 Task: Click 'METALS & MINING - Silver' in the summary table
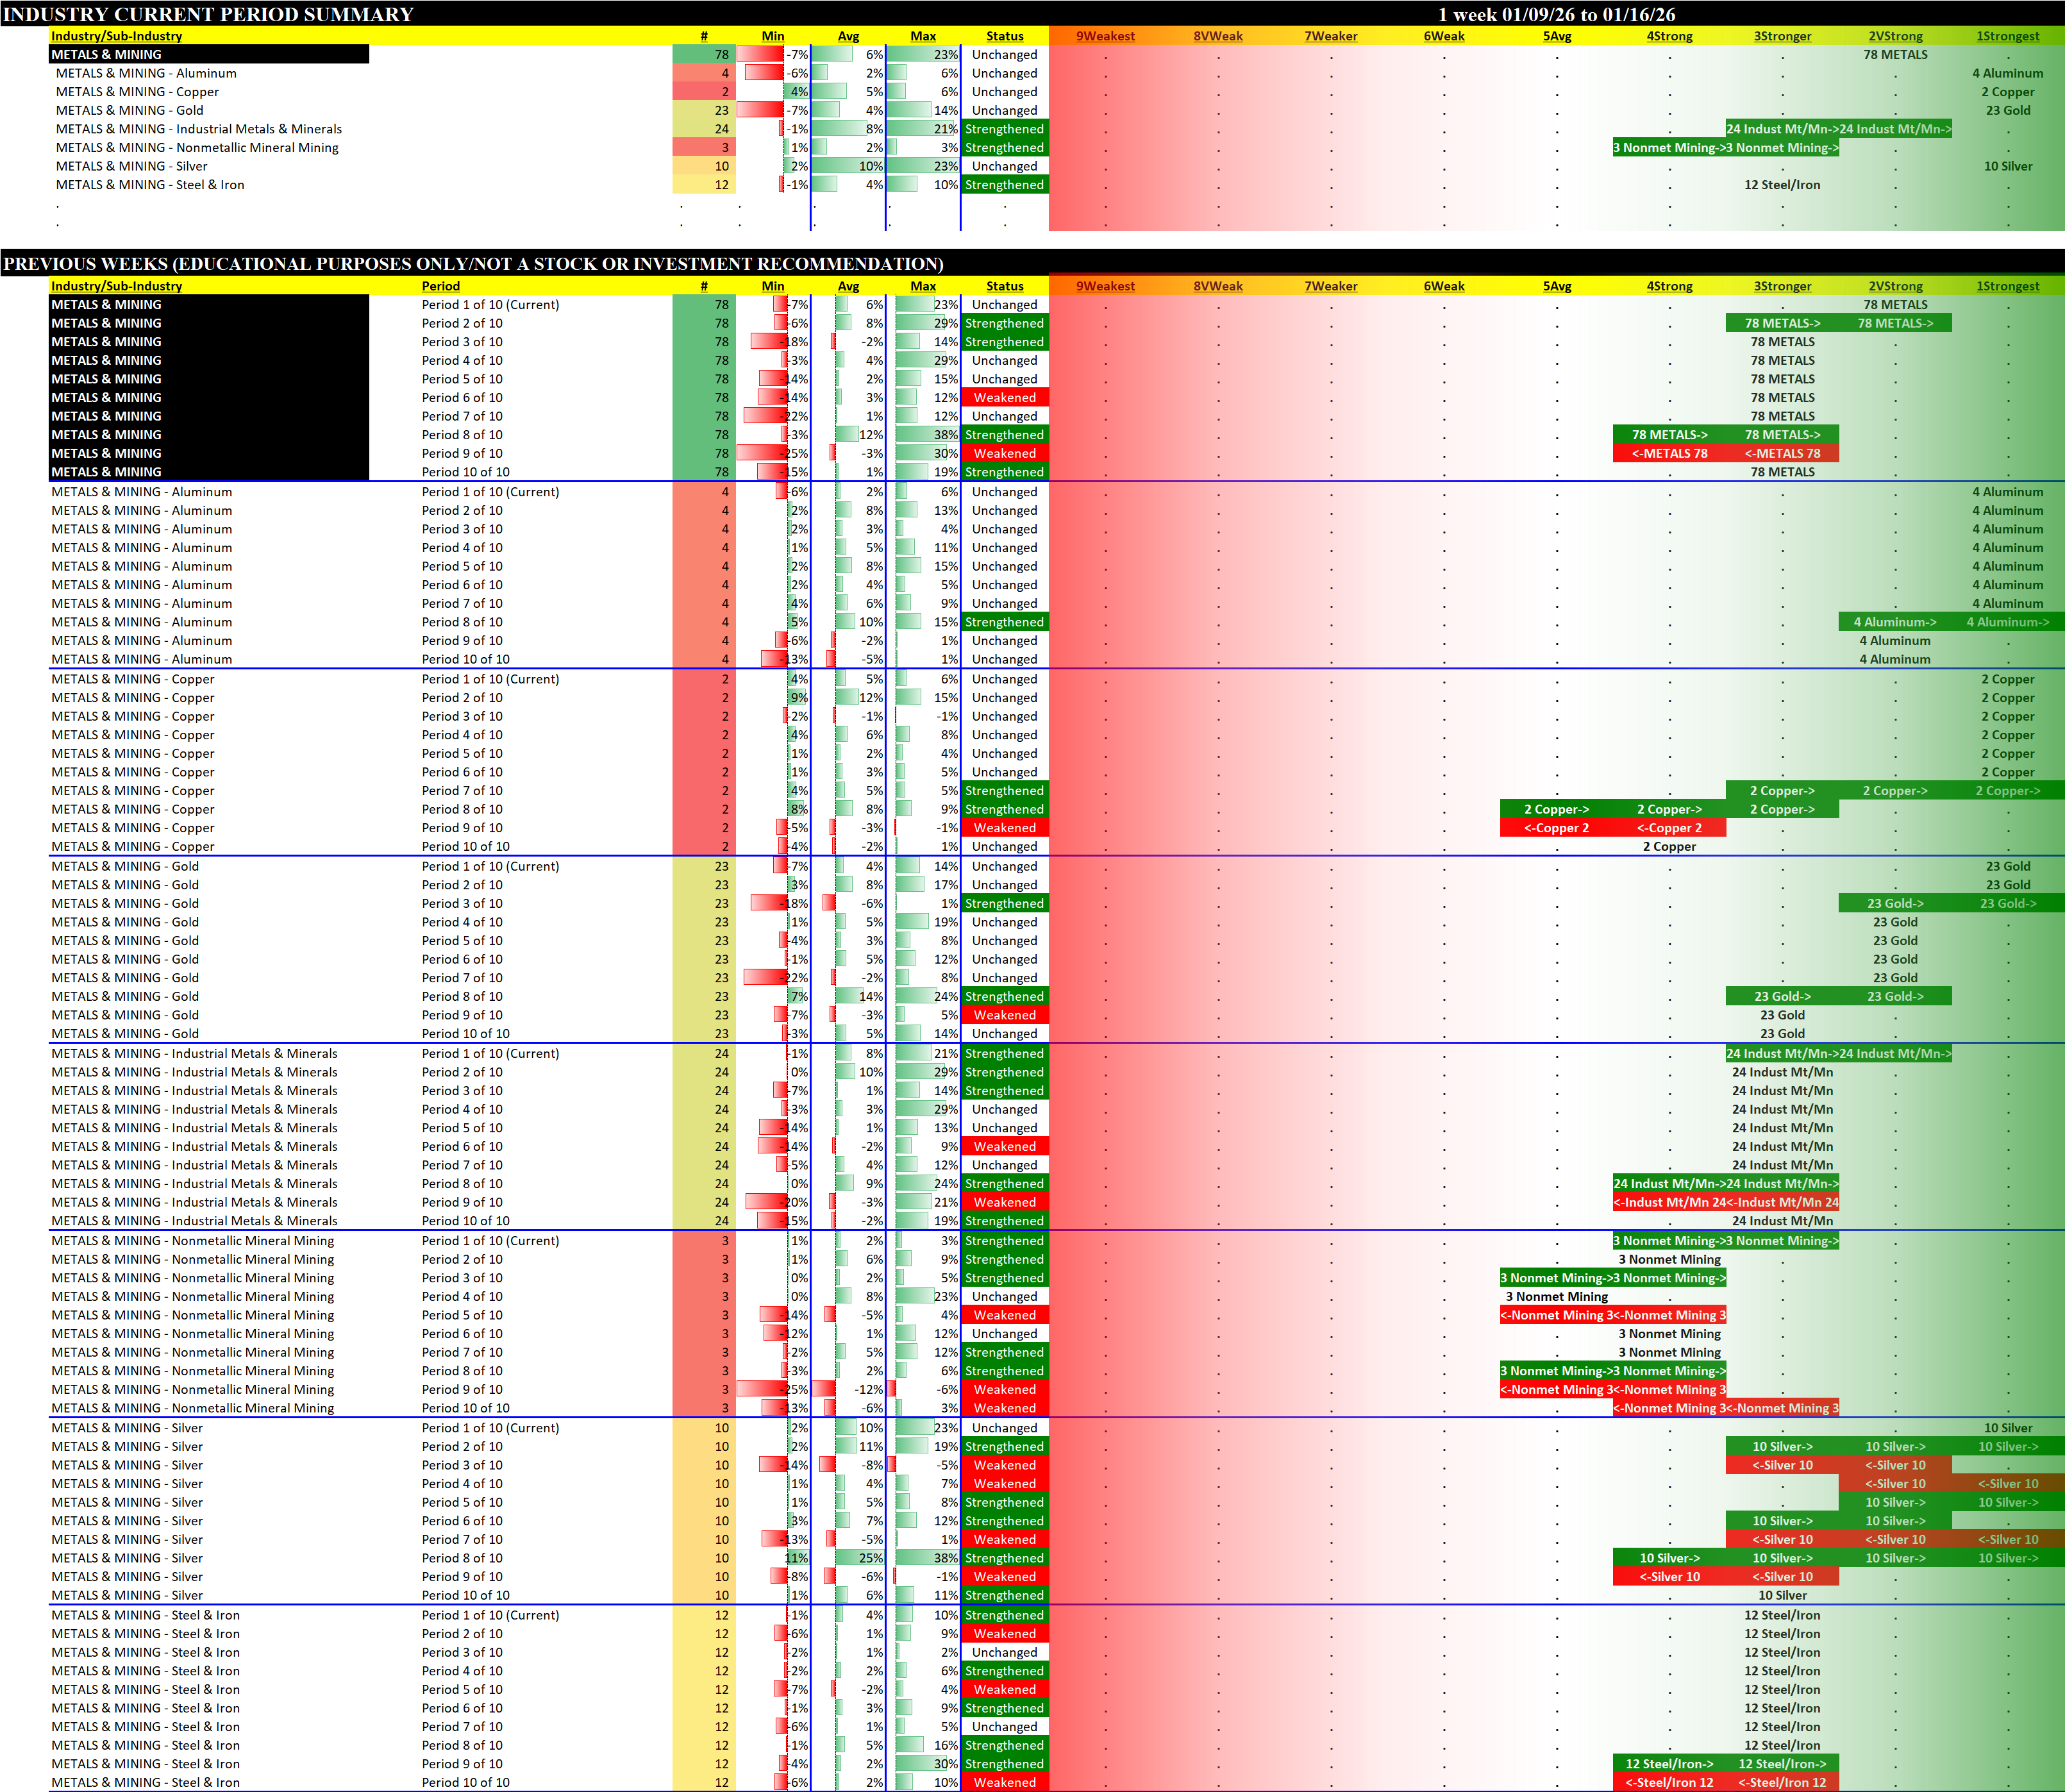click(x=131, y=167)
